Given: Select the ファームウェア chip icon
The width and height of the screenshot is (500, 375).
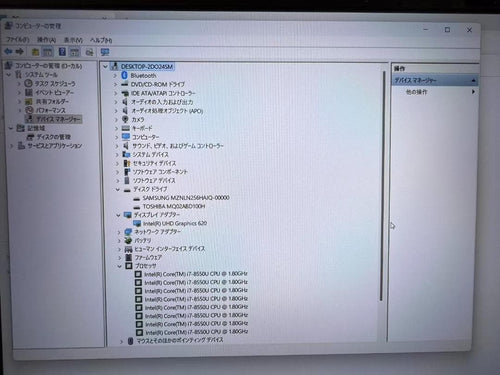Looking at the screenshot, I should 129,257.
